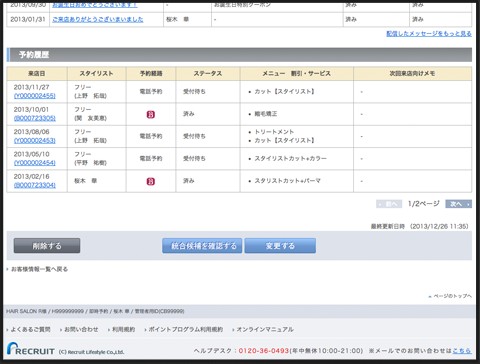
Task: Open reservation link Y000002453
Action: [35, 141]
